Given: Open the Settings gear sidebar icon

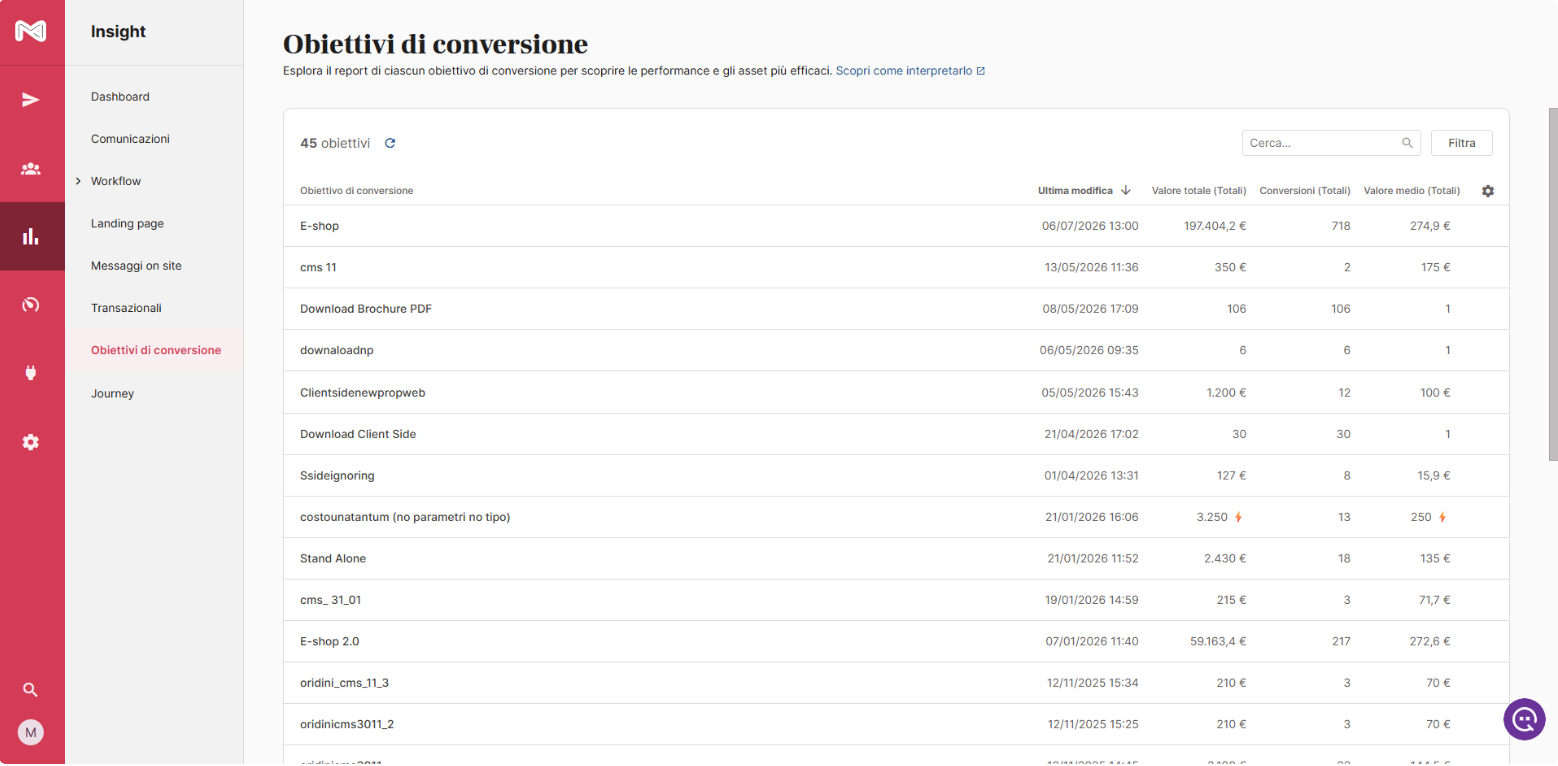Looking at the screenshot, I should (x=31, y=442).
